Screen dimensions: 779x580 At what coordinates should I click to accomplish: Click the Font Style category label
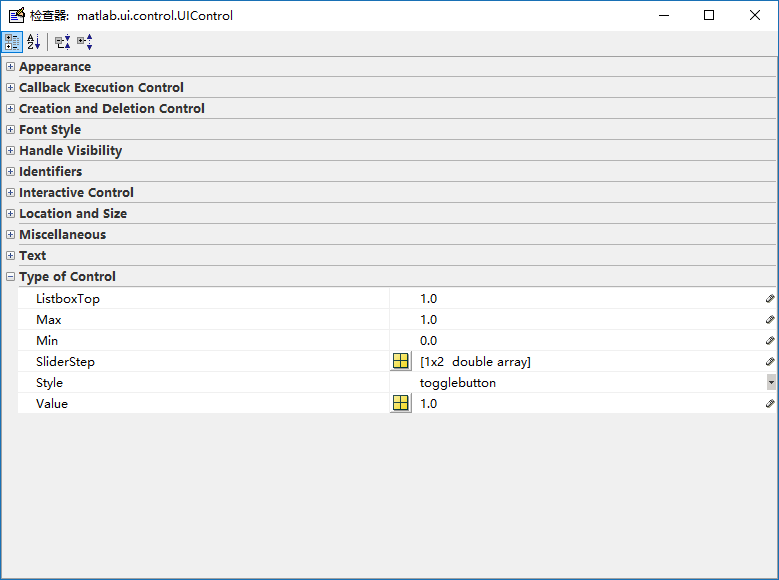point(50,130)
